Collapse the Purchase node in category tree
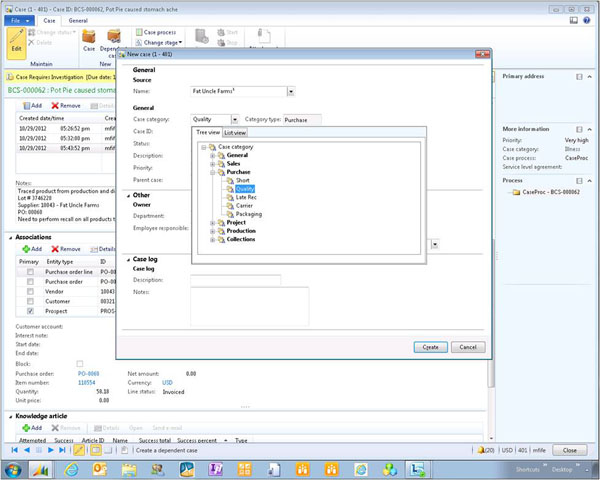600x480 pixels. pyautogui.click(x=213, y=172)
